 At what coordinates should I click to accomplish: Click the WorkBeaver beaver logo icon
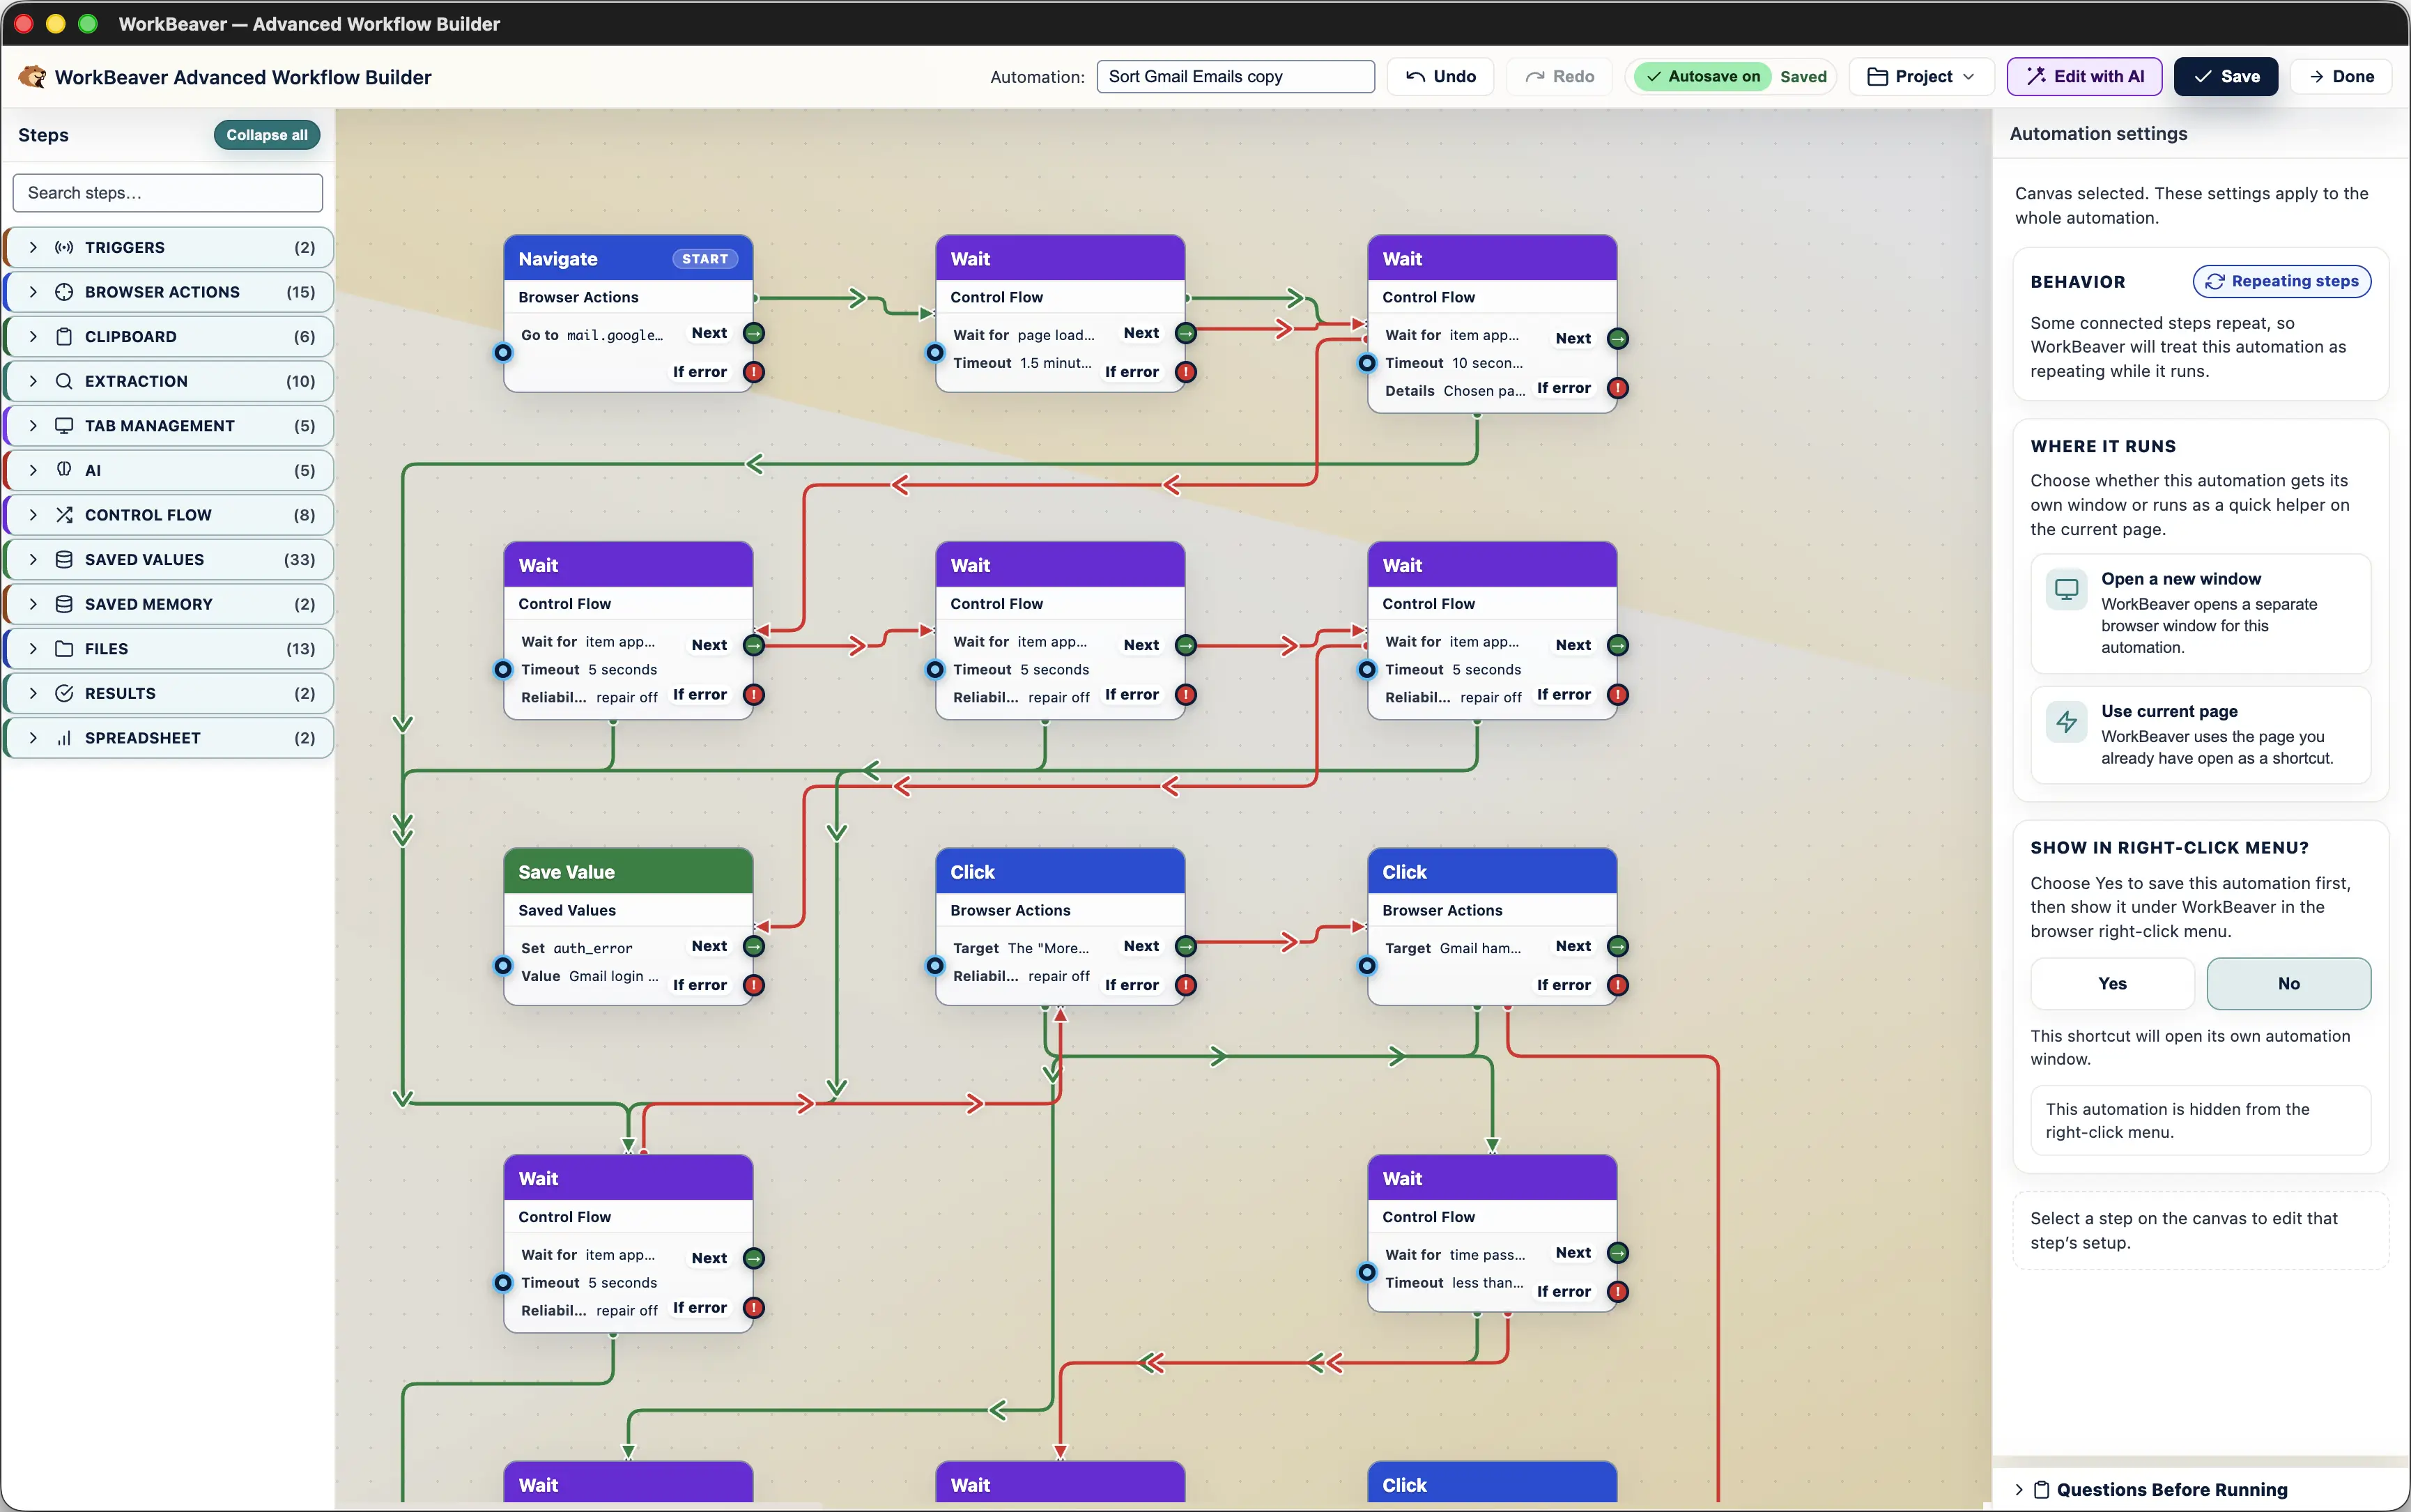32,77
